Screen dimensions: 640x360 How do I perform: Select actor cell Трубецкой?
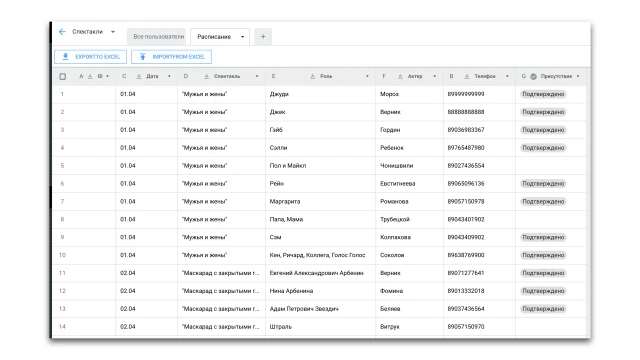tap(409, 220)
